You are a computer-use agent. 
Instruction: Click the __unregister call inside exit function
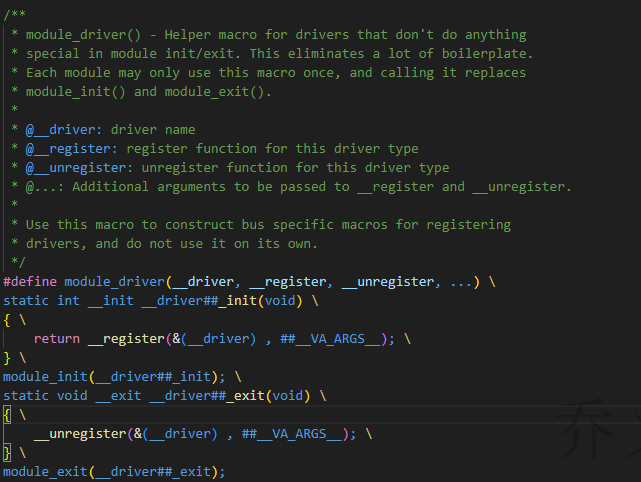point(80,433)
